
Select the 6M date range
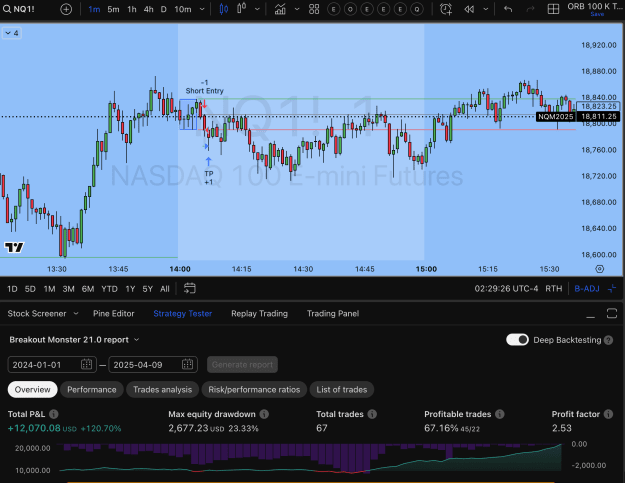(88, 289)
